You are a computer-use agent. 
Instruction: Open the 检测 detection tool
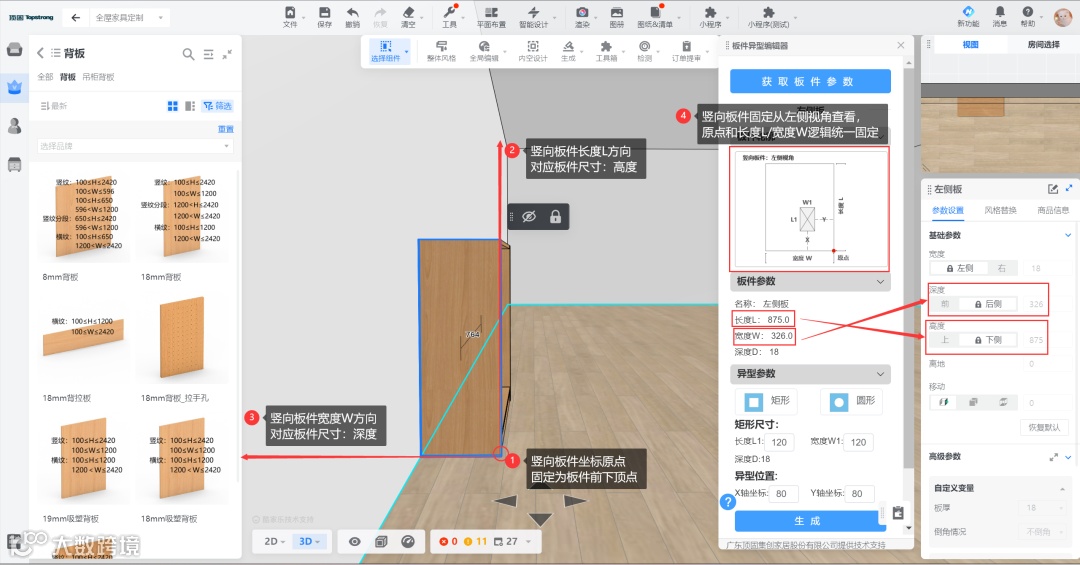pos(645,51)
